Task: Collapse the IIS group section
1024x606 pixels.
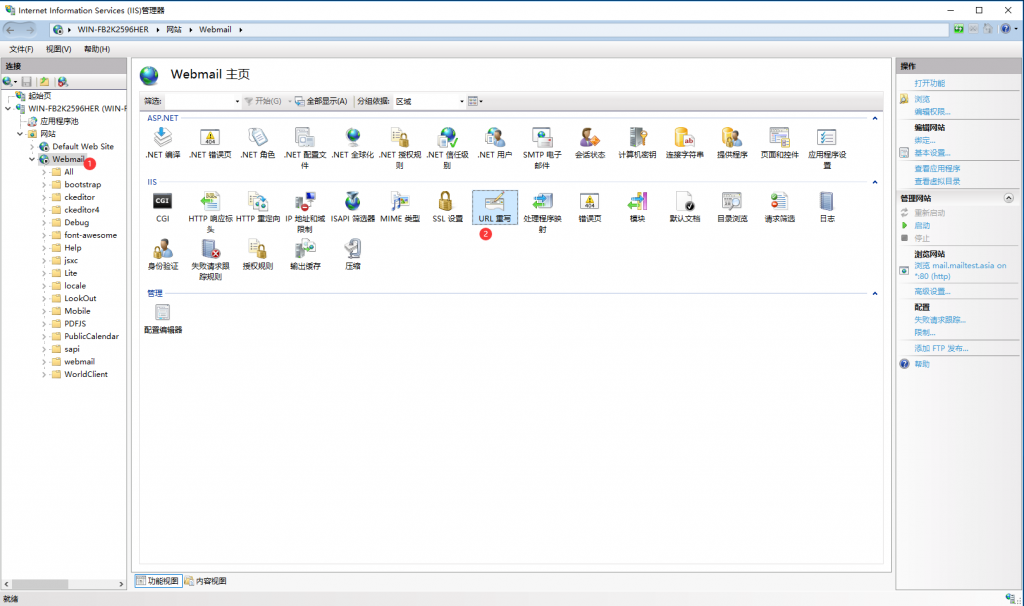Action: (x=874, y=182)
